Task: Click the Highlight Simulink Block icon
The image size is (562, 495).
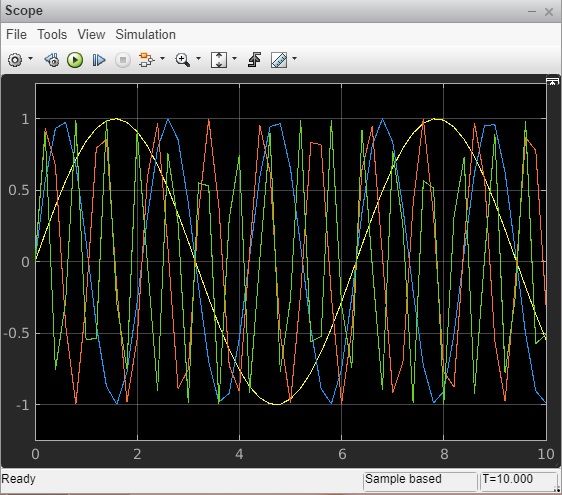Action: tap(147, 60)
